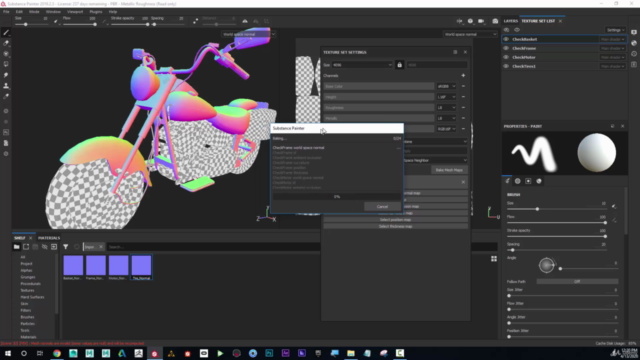
Task: Open Roughness channel format dropdown
Action: pyautogui.click(x=446, y=107)
